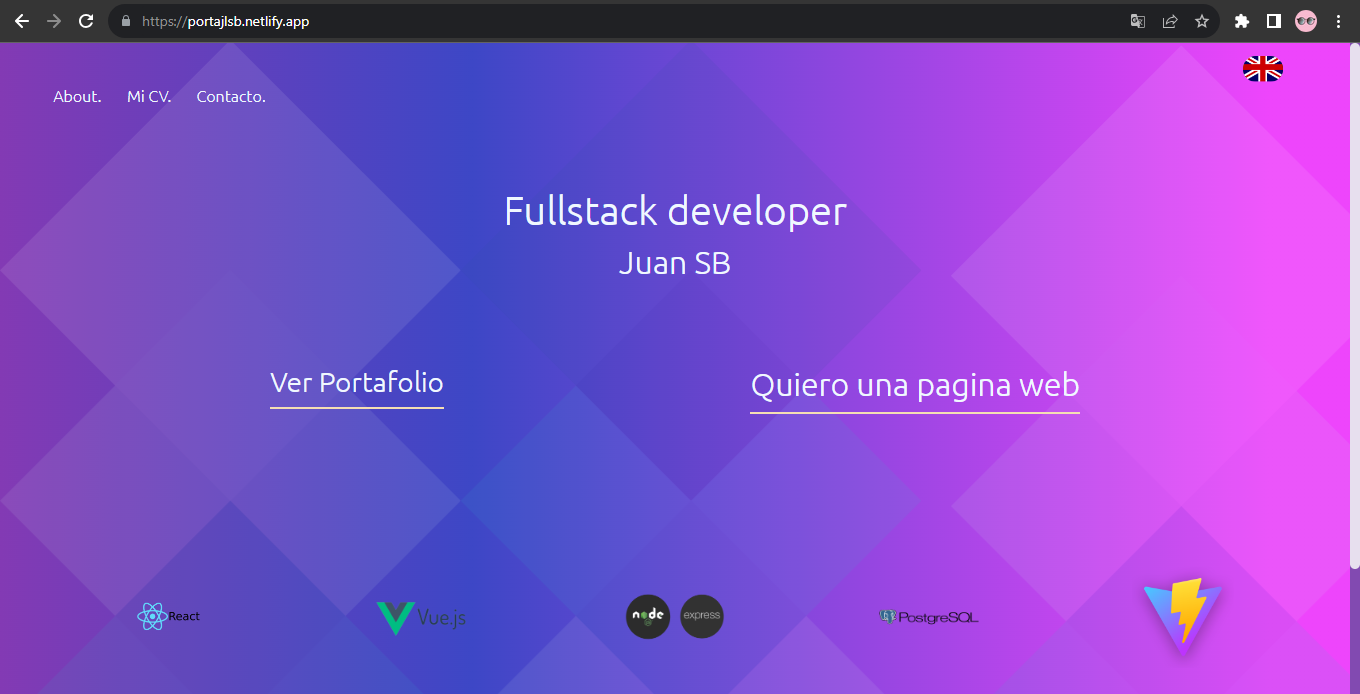This screenshot has width=1360, height=694.
Task: Click the Express round logo
Action: (x=702, y=616)
